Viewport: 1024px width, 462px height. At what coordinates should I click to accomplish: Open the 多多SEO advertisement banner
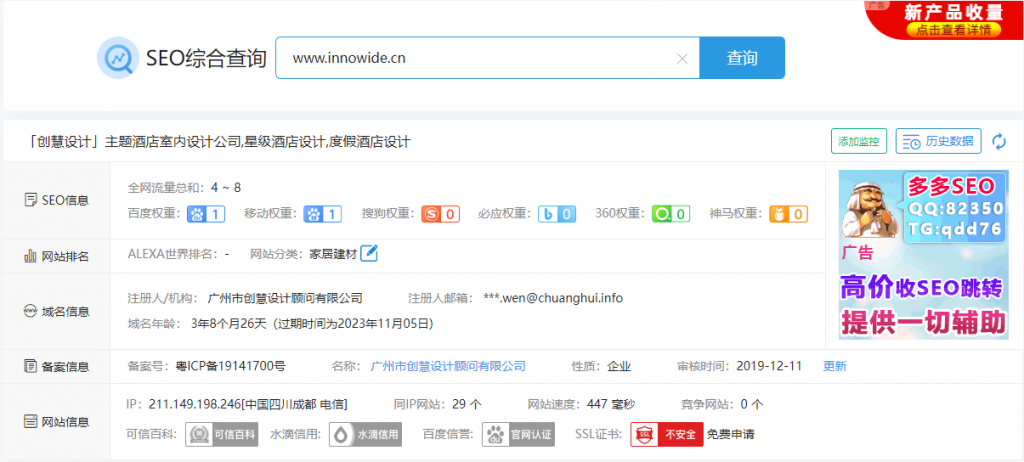[923, 255]
